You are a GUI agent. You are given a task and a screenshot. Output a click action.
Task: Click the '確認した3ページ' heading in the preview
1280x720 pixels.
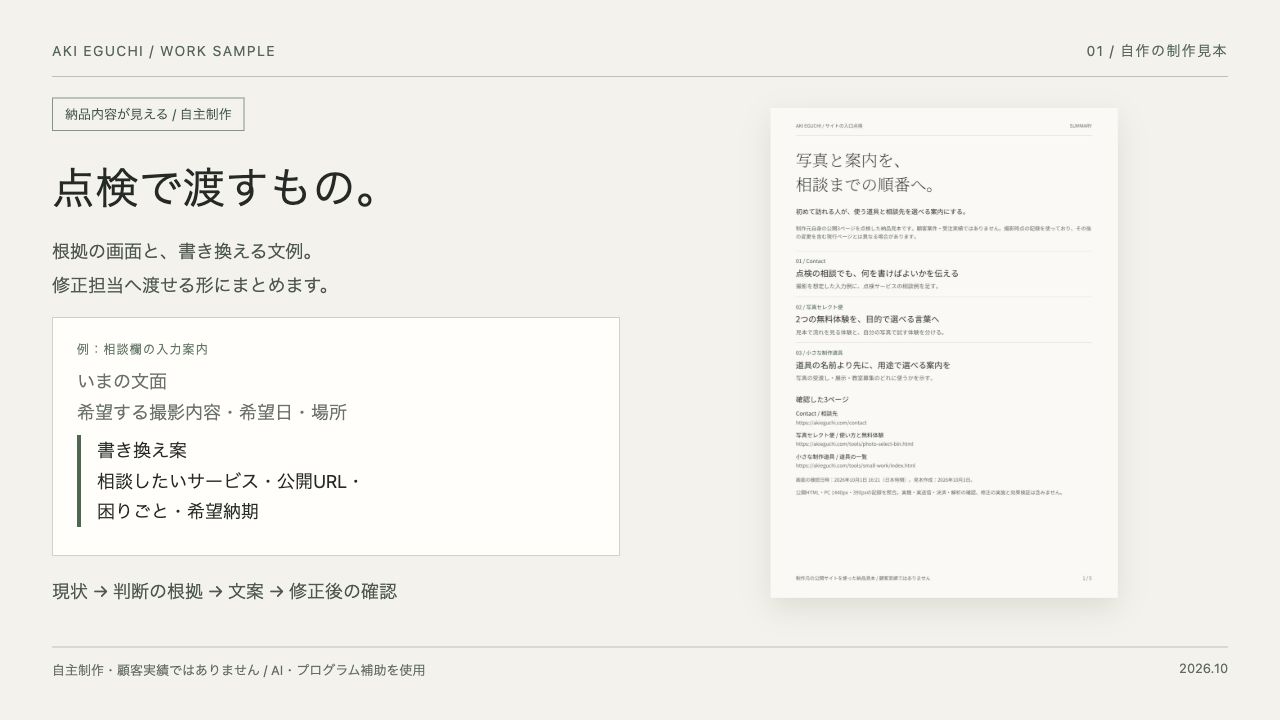coord(822,399)
